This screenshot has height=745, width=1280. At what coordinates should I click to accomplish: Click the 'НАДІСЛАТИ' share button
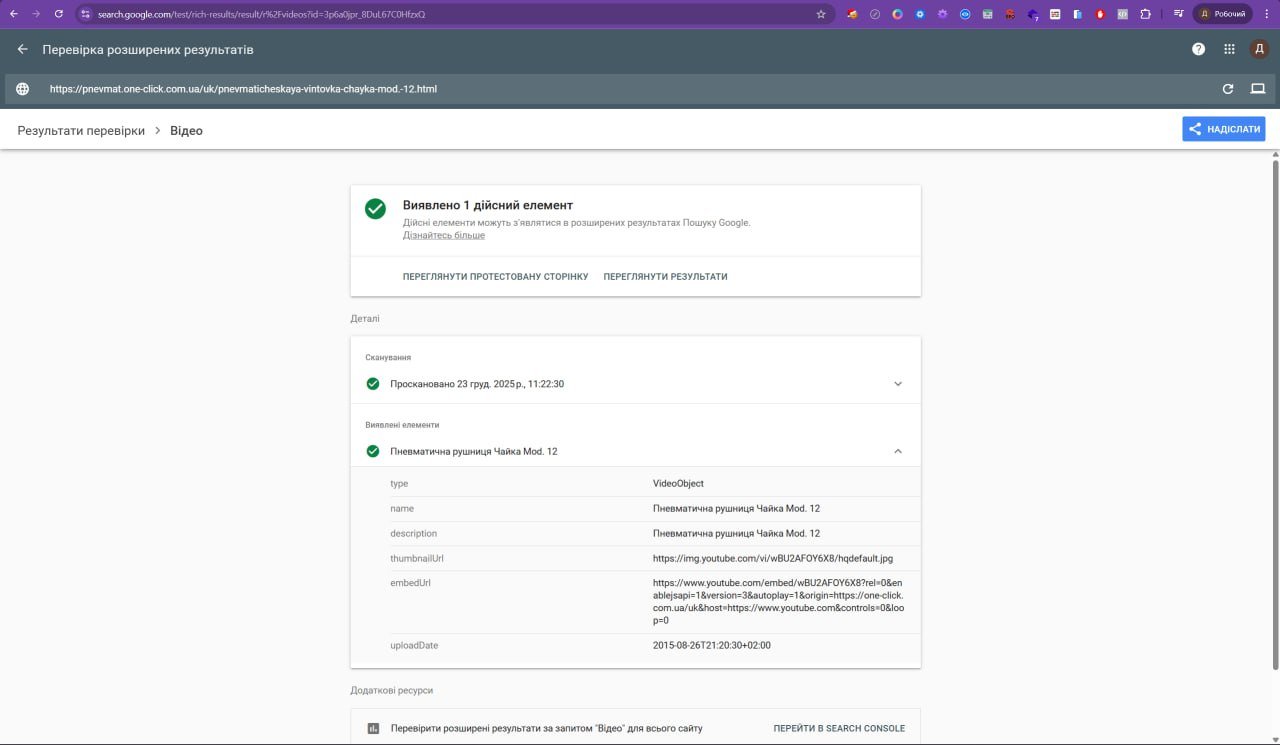pyautogui.click(x=1223, y=129)
